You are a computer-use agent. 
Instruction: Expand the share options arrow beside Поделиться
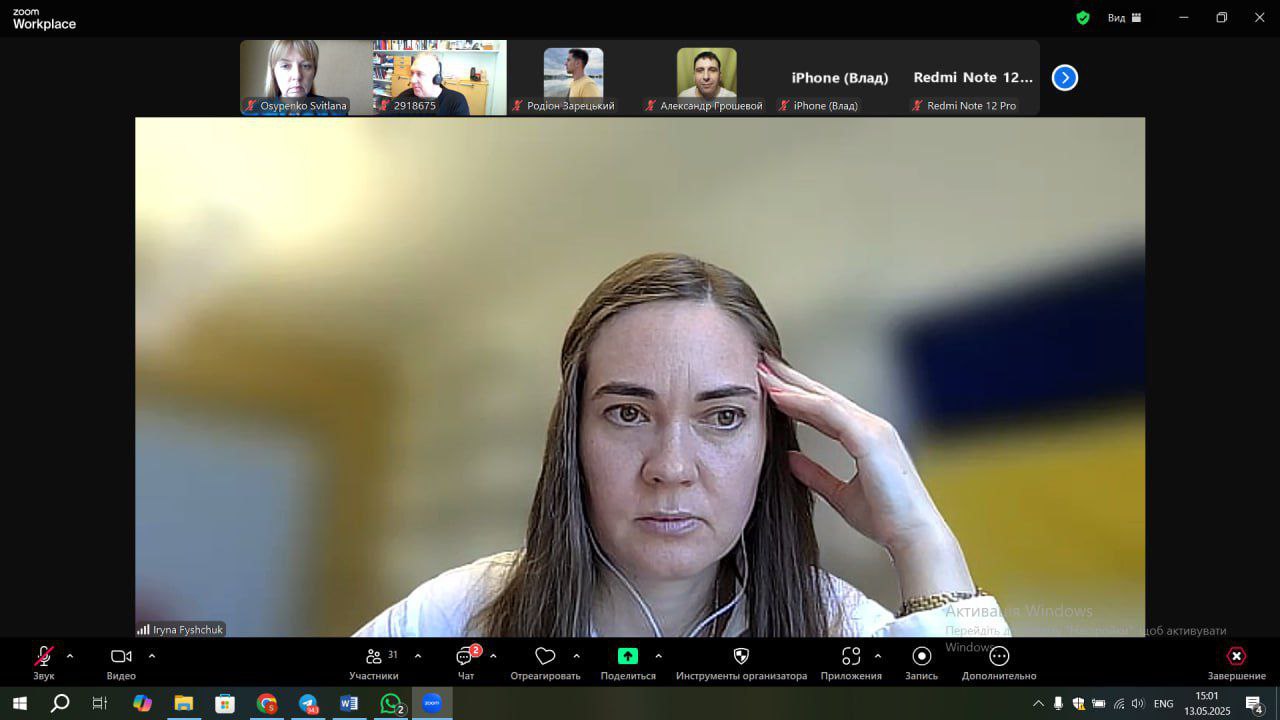[658, 656]
